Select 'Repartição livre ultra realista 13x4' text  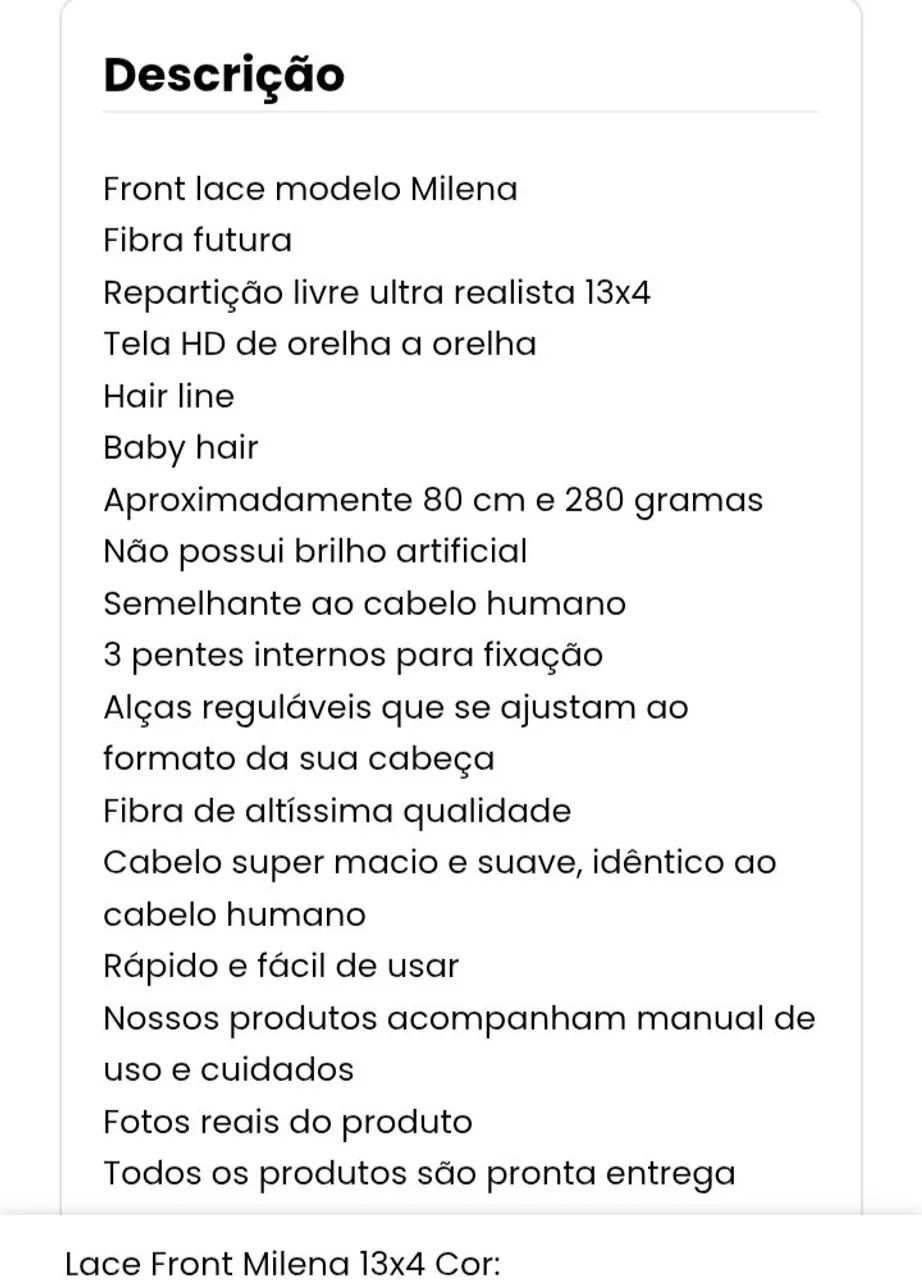(x=377, y=293)
